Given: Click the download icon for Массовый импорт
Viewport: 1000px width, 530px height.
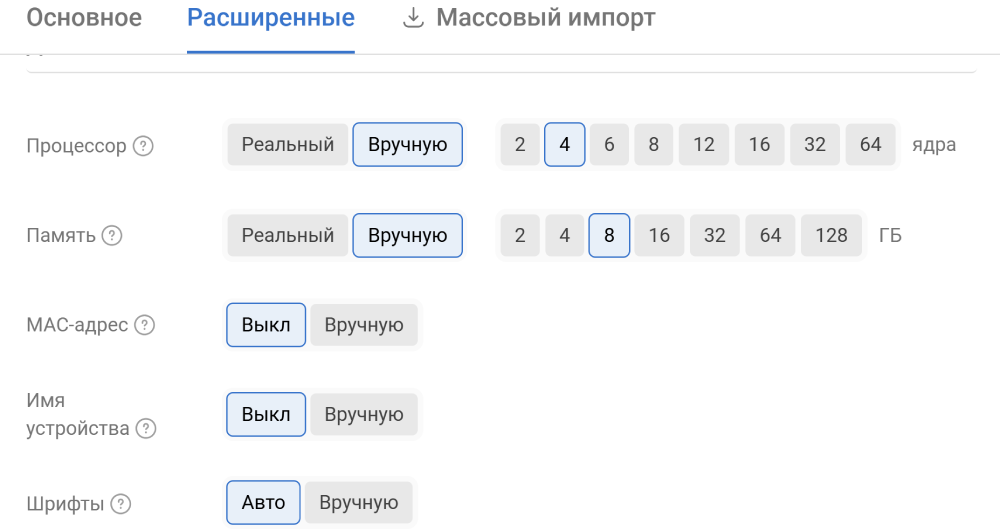Looking at the screenshot, I should pos(413,18).
